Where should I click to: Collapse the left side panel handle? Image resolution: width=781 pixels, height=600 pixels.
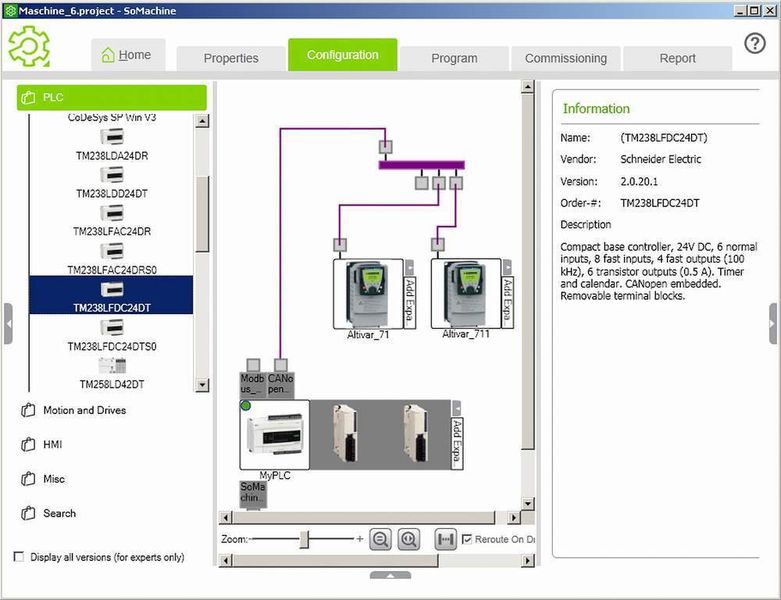[x=8, y=324]
